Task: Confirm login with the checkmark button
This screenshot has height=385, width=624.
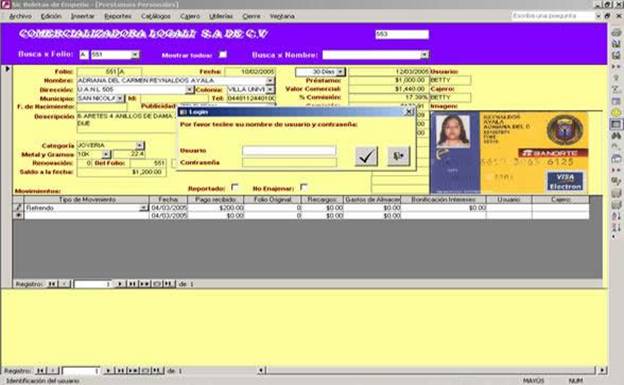Action: click(x=366, y=156)
